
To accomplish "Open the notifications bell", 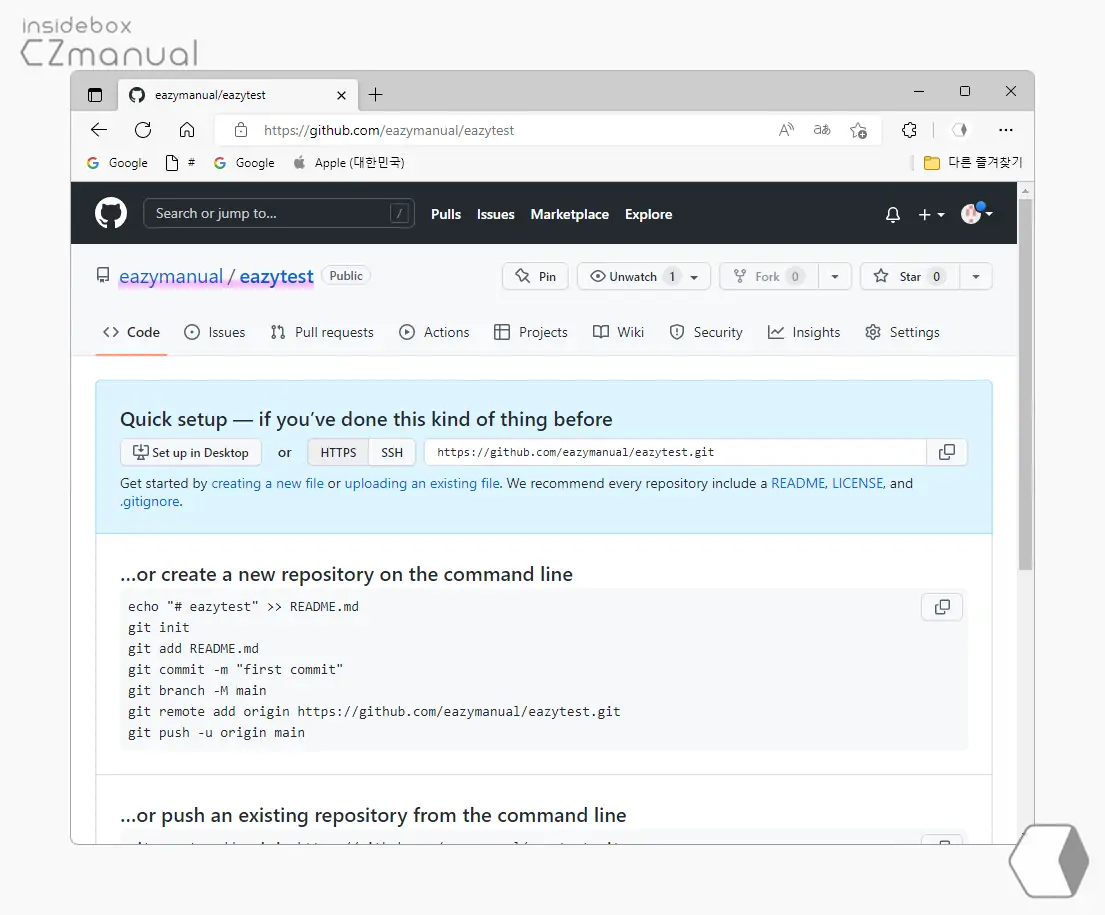I will (x=892, y=214).
